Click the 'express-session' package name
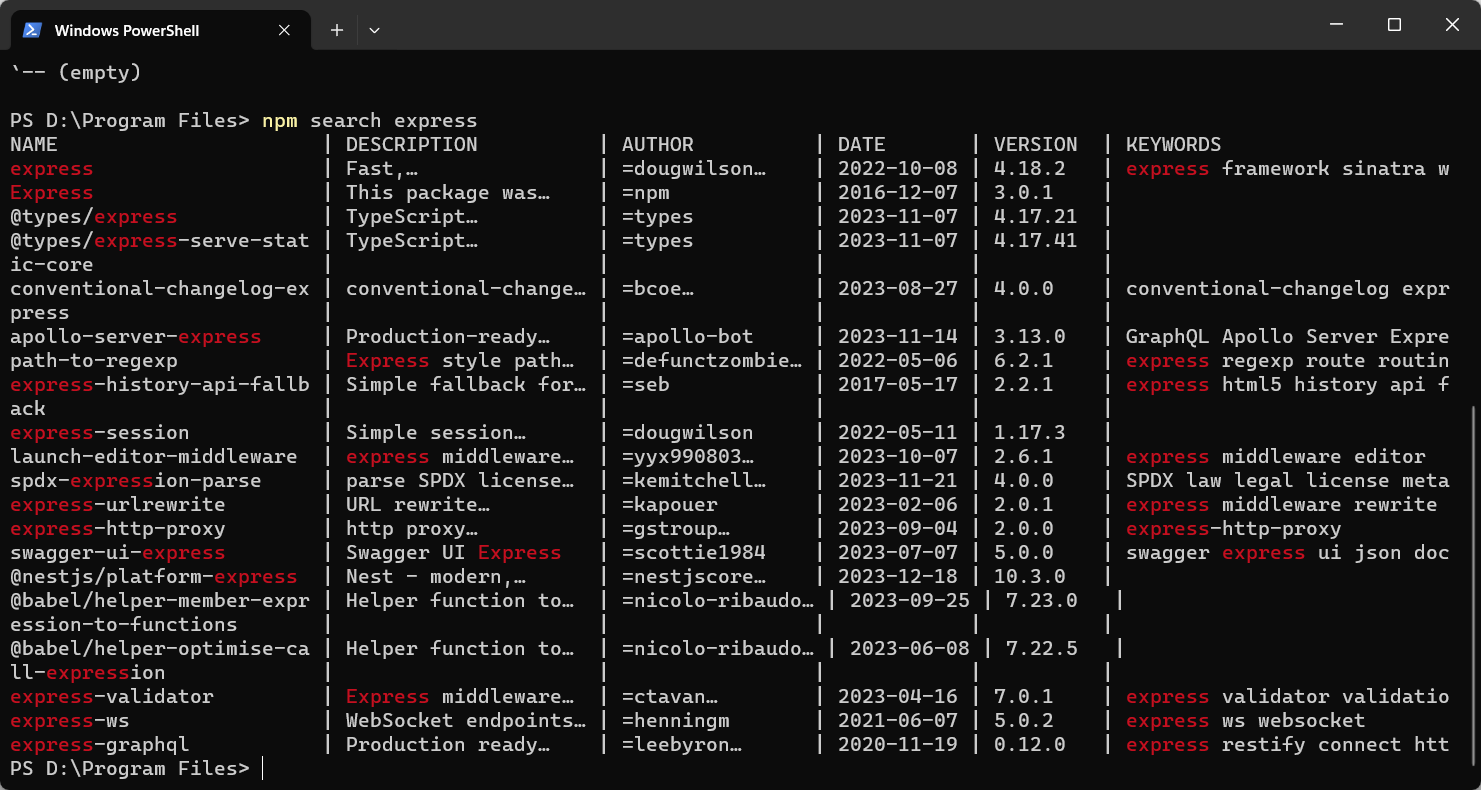Screen dimensions: 1481x790 (x=100, y=433)
